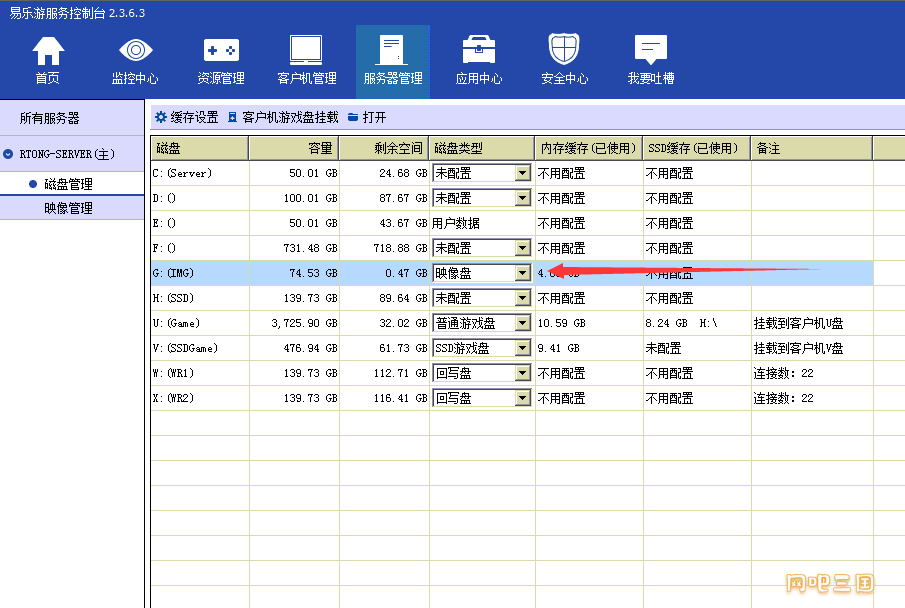Click the 打开 folder icon
Viewport: 905px width, 608px height.
coord(353,117)
